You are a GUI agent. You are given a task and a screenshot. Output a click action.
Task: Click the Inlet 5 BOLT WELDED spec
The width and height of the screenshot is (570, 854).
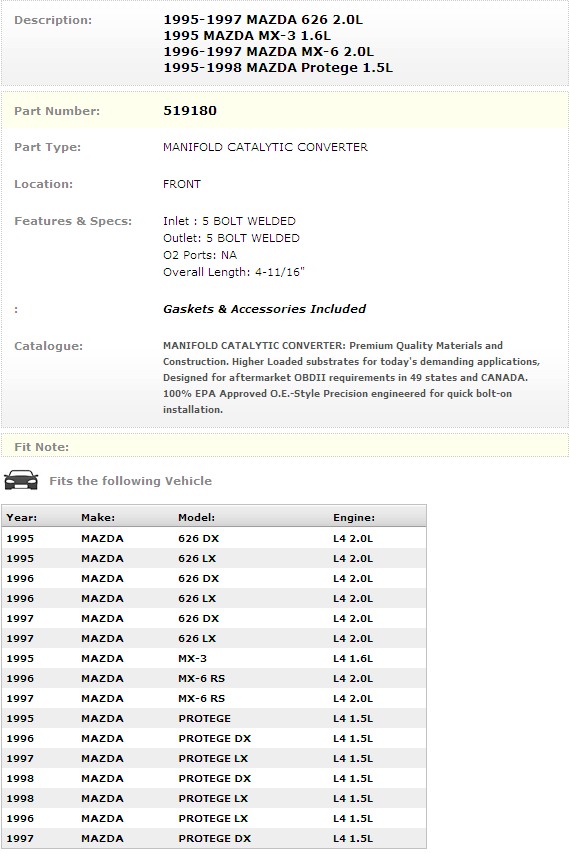(229, 221)
